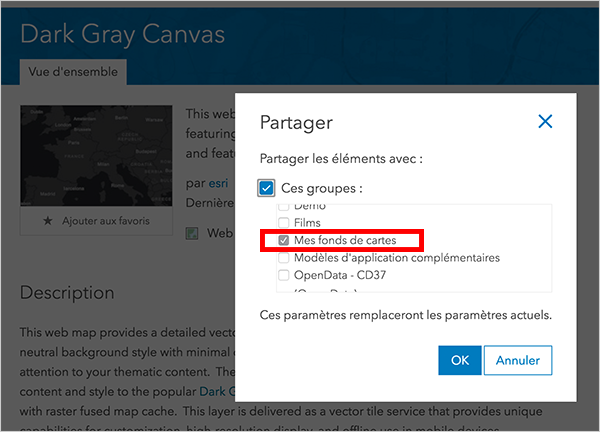Viewport: 600px width, 432px height.
Task: Click the Partager dialog heading
Action: (296, 123)
